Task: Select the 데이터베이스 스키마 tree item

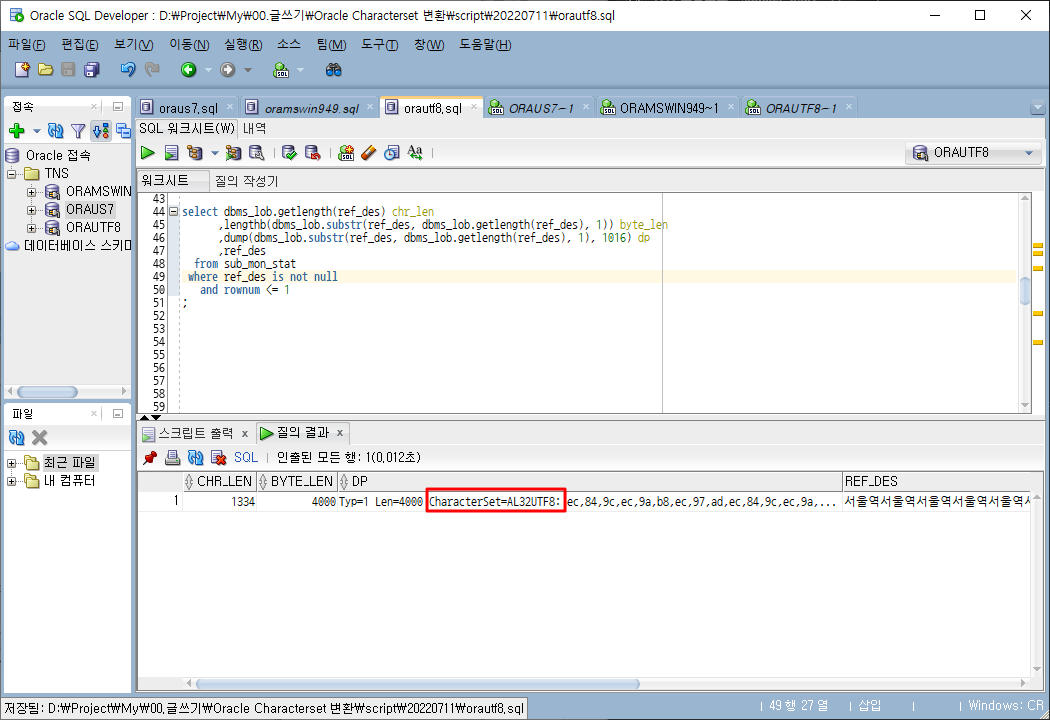Action: 77,246
